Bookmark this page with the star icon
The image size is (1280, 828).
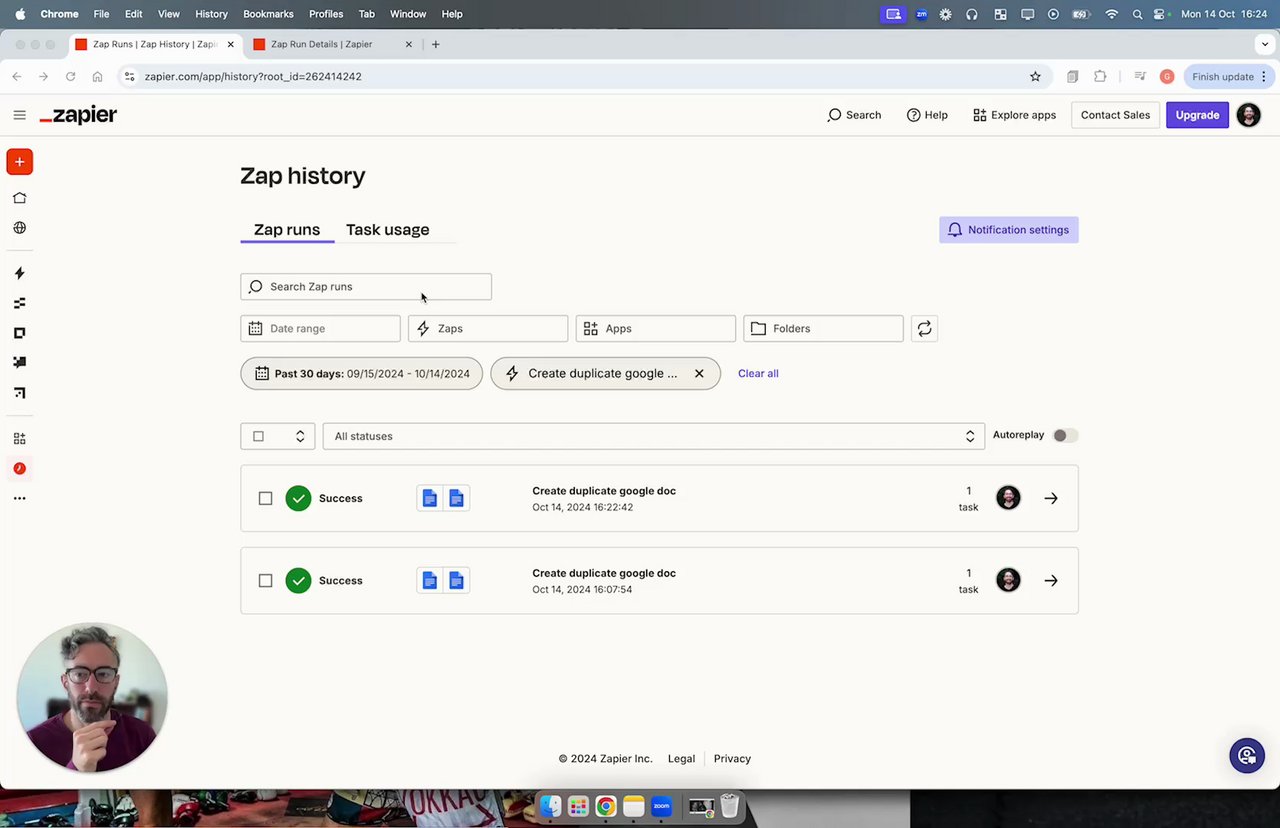click(1035, 76)
